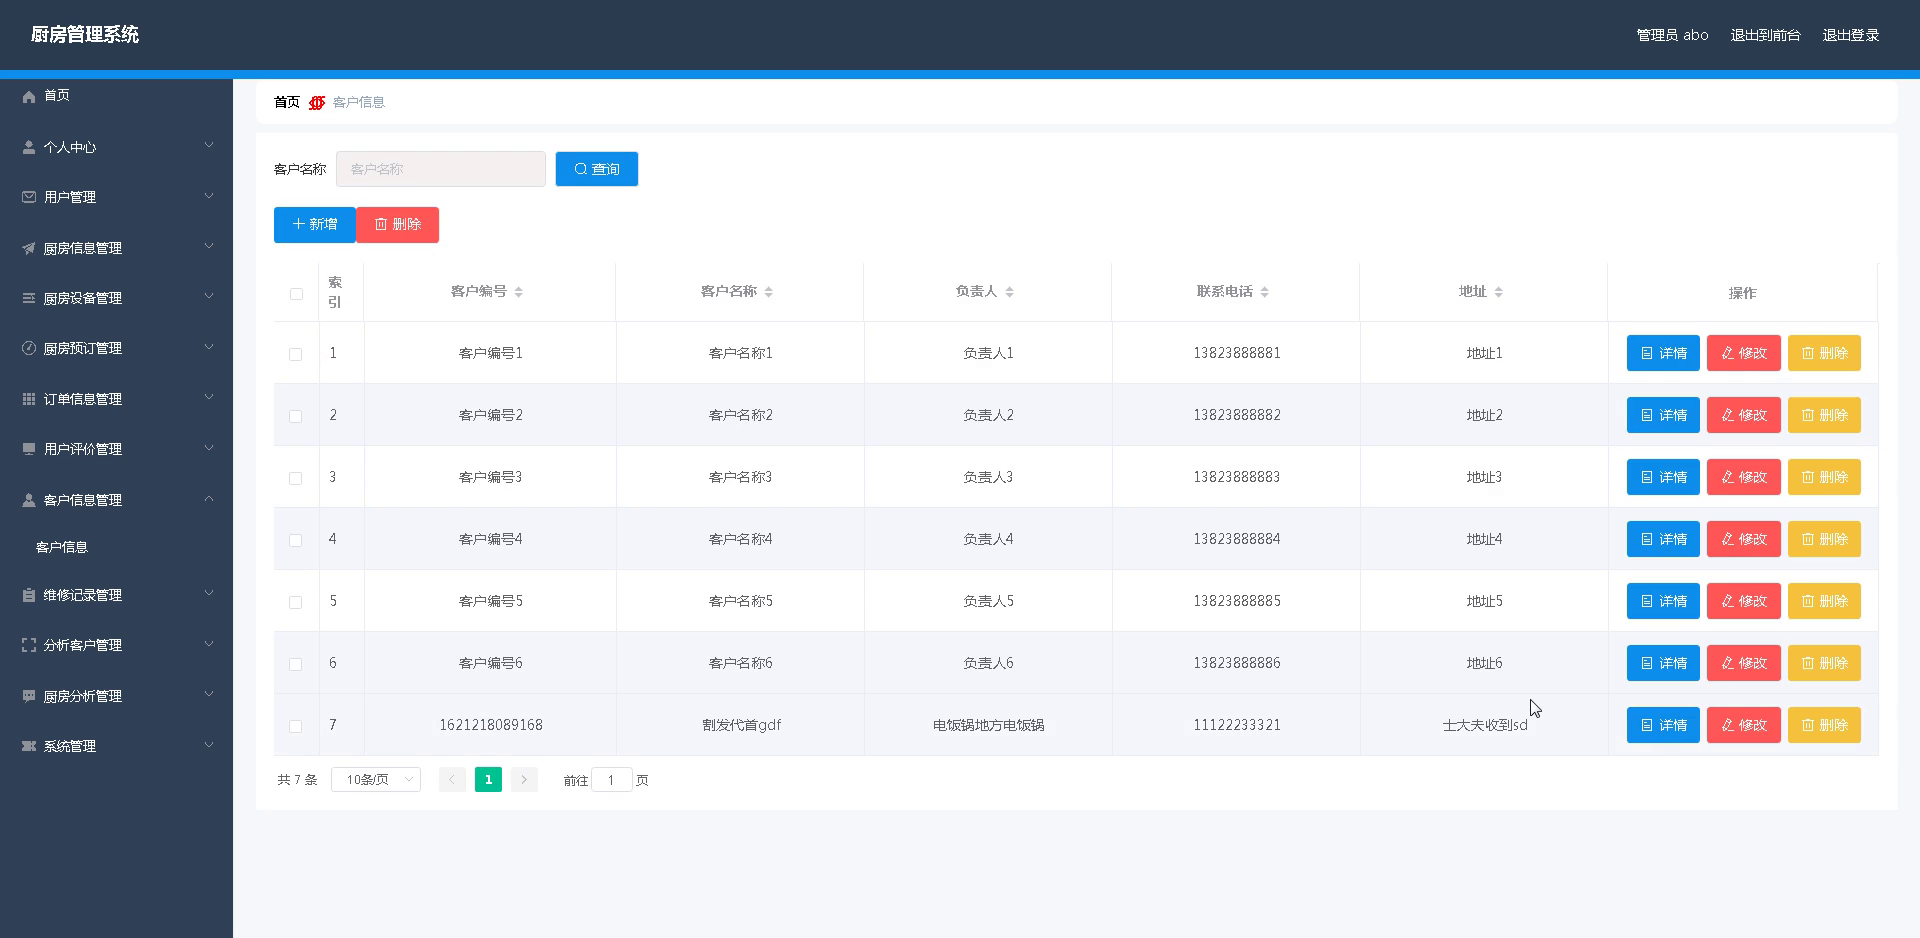This screenshot has height=938, width=1920.
Task: Click 退出到前台 link in header
Action: tap(1765, 35)
